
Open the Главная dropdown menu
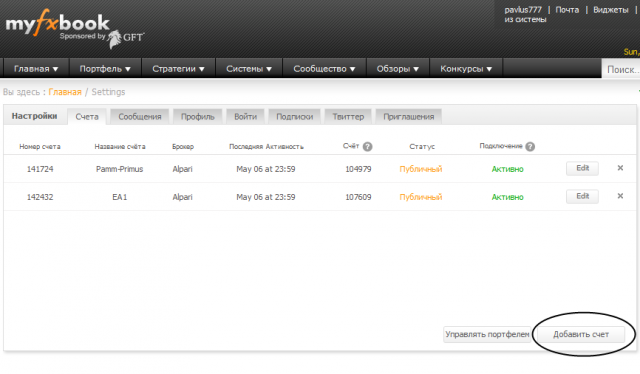[36, 69]
